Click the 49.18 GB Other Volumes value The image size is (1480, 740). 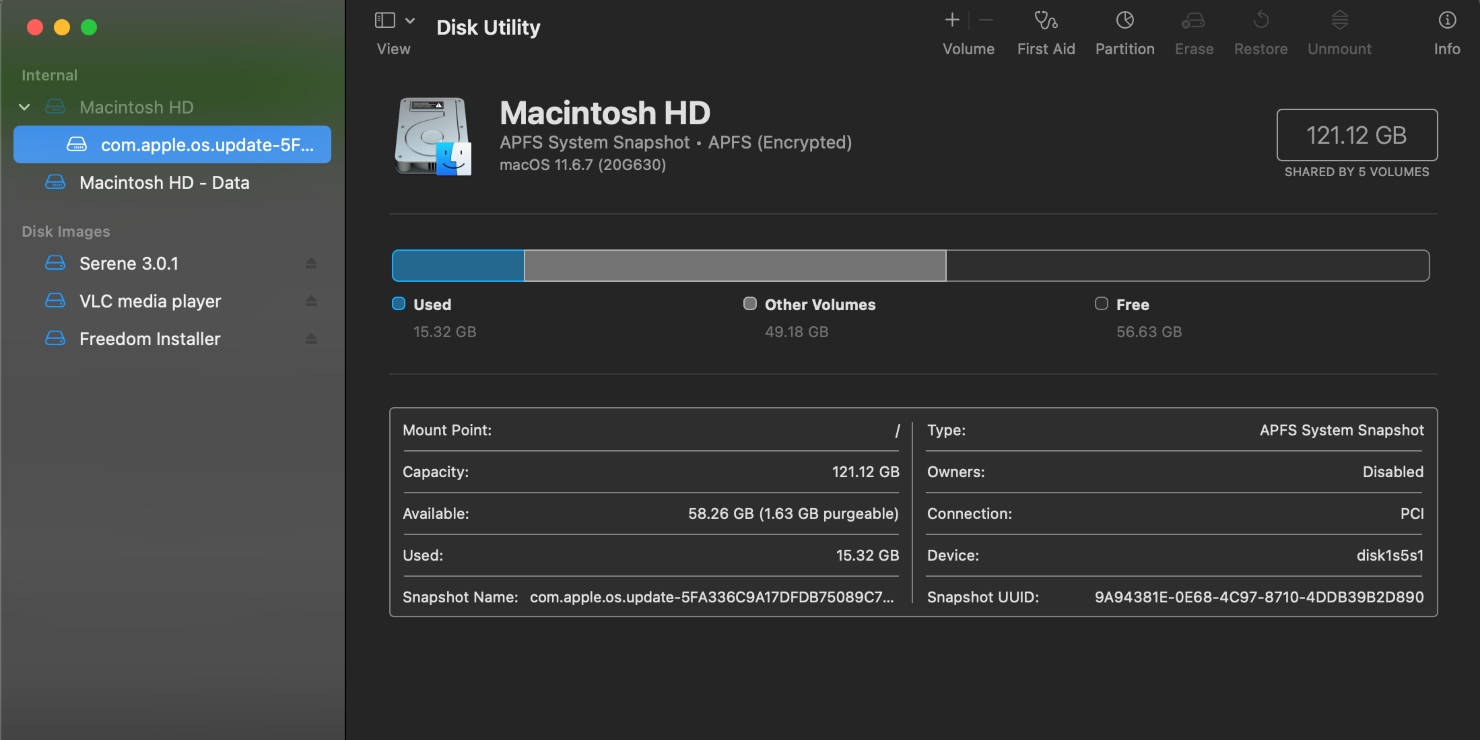pos(797,331)
